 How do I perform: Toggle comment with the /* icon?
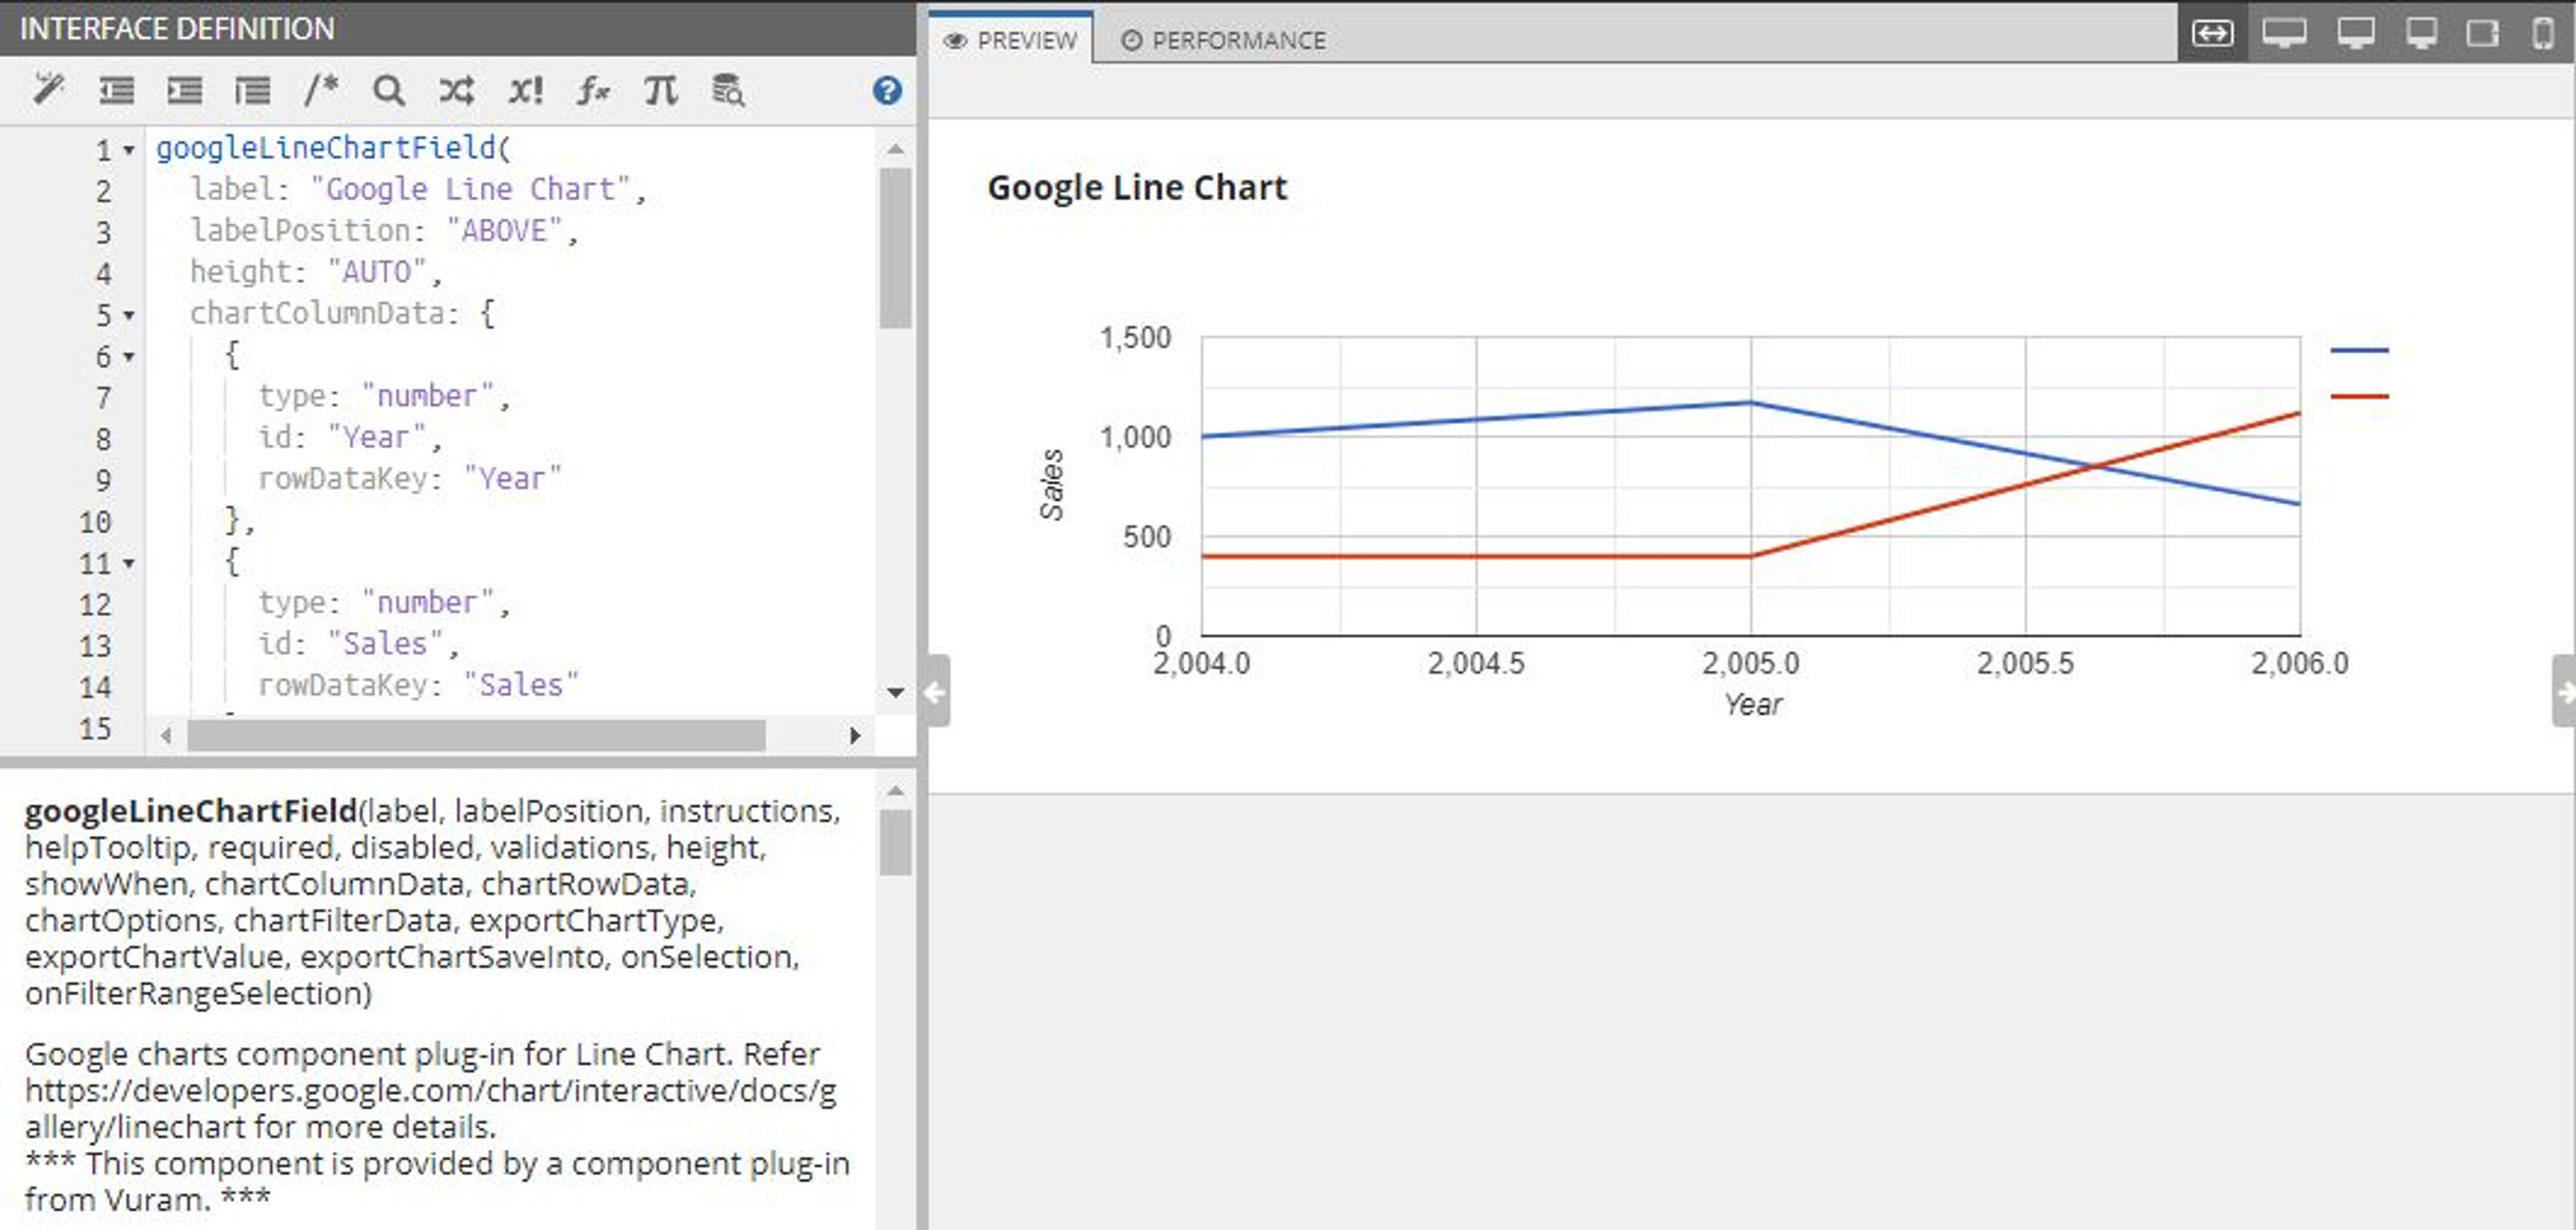click(320, 90)
